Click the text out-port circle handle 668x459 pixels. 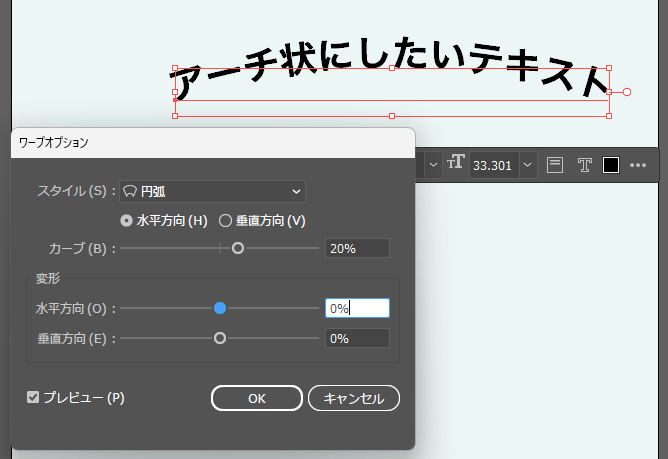pos(627,92)
